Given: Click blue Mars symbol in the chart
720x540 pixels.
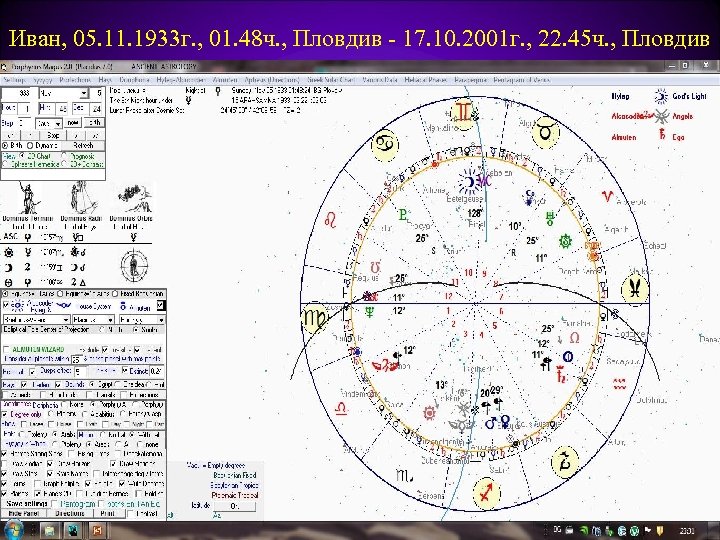Looking at the screenshot, I should point(490,422).
